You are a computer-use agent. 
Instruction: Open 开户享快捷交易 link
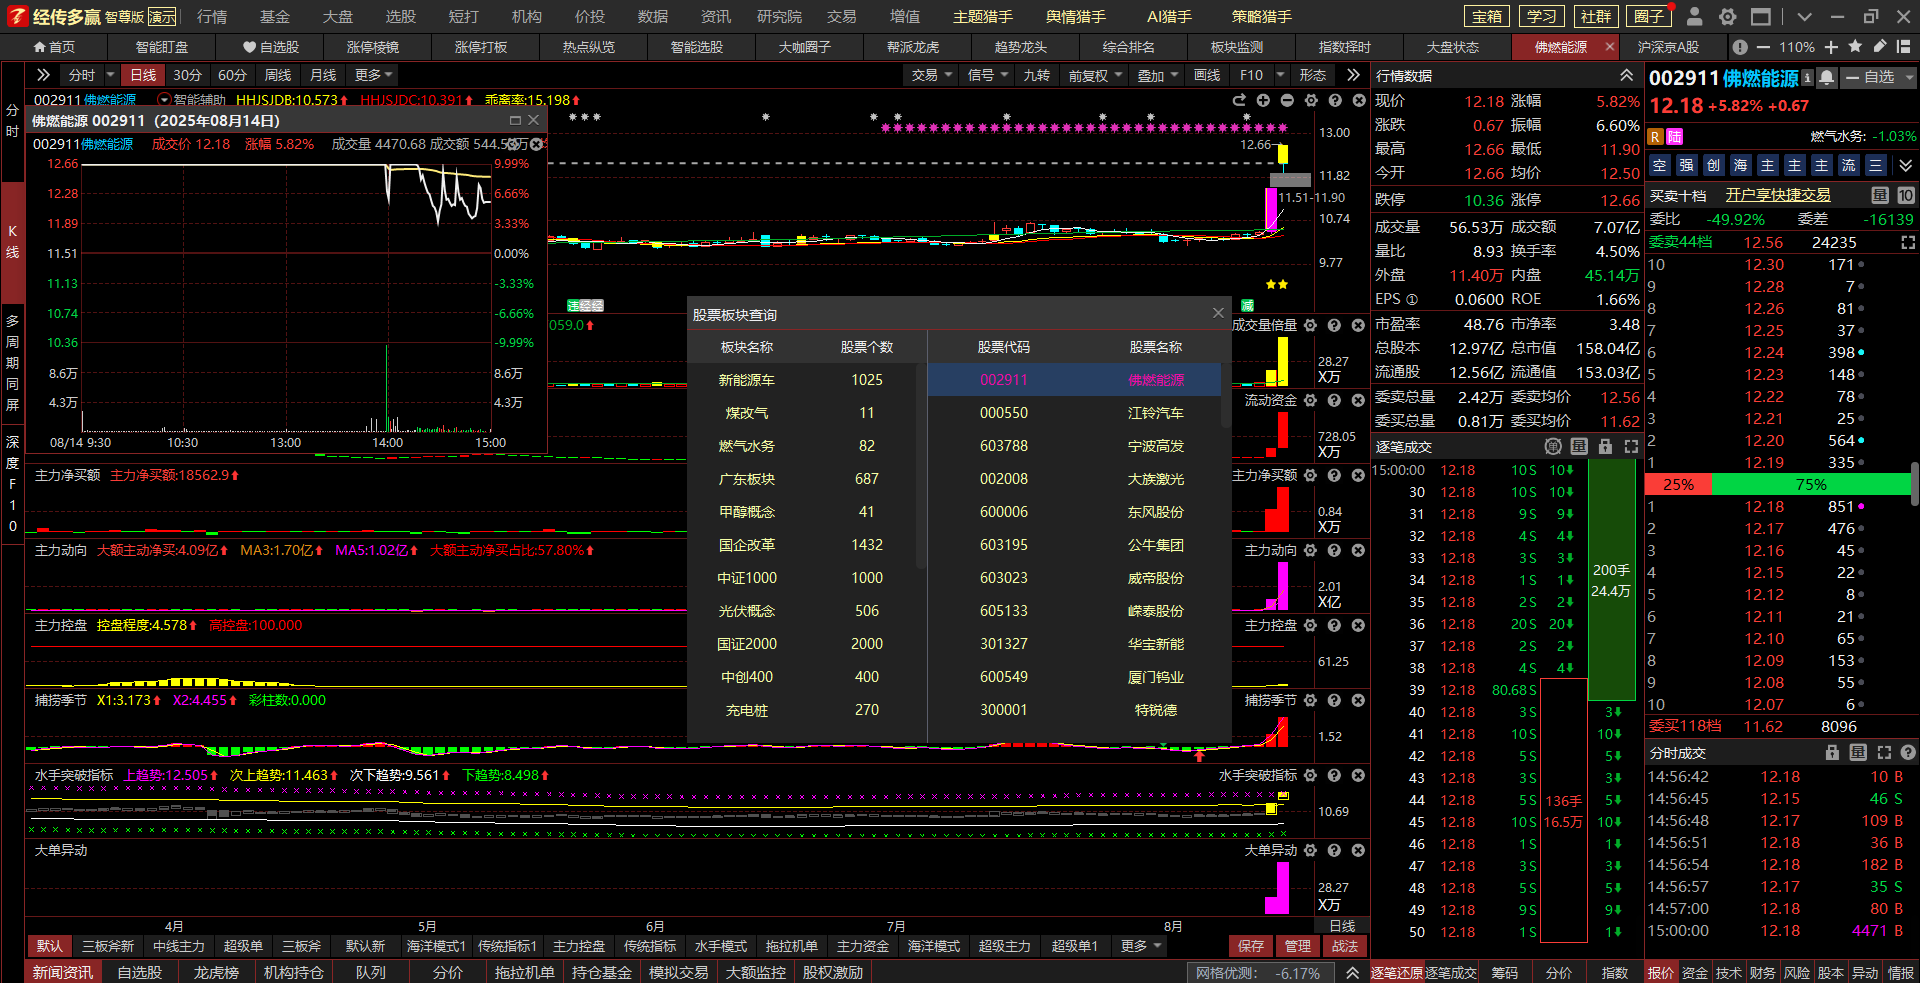point(1777,195)
